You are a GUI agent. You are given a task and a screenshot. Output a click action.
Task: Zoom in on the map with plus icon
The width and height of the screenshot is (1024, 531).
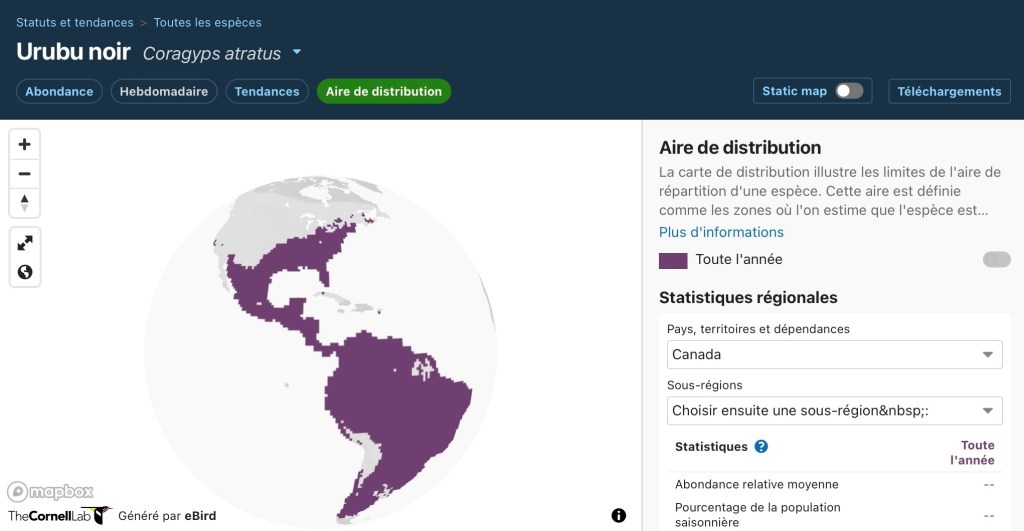25,144
